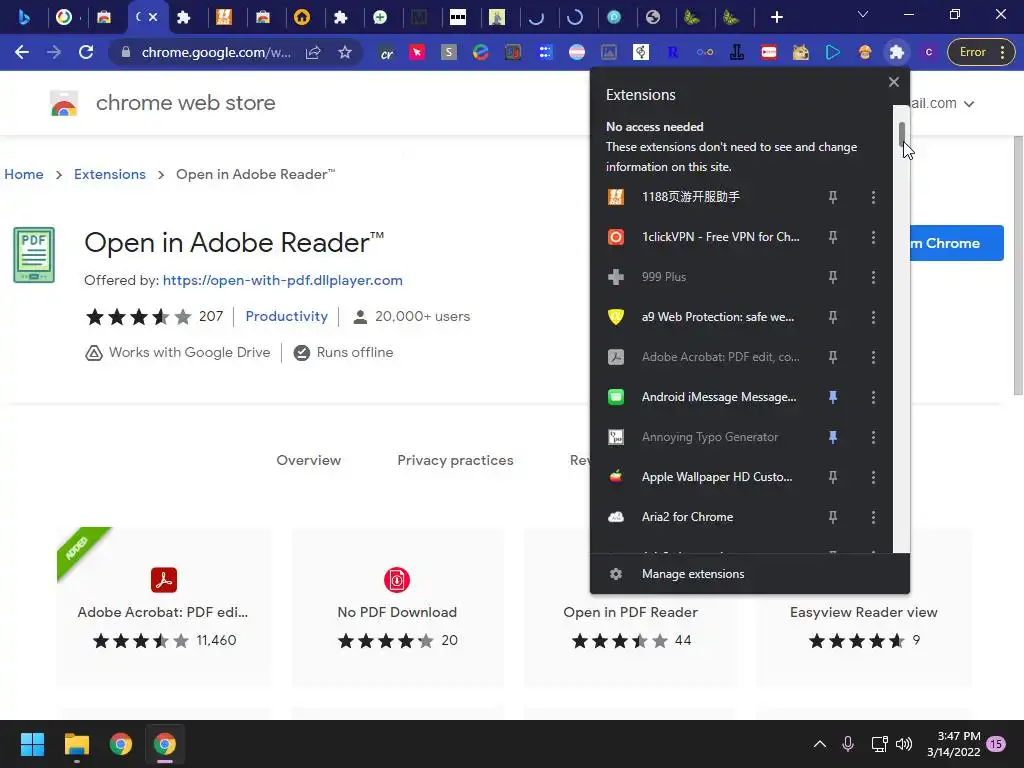This screenshot has height=768, width=1024.
Task: Open more options for Adobe Acrobat extension
Action: (873, 357)
